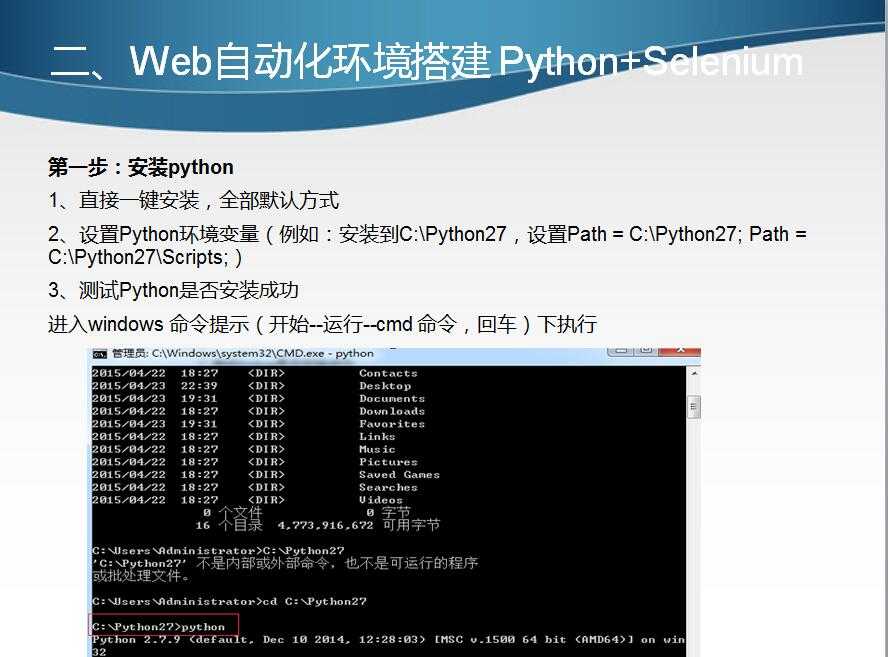888x657 pixels.
Task: Click the '不是内部或外部命令' error message line
Action: coord(285,563)
